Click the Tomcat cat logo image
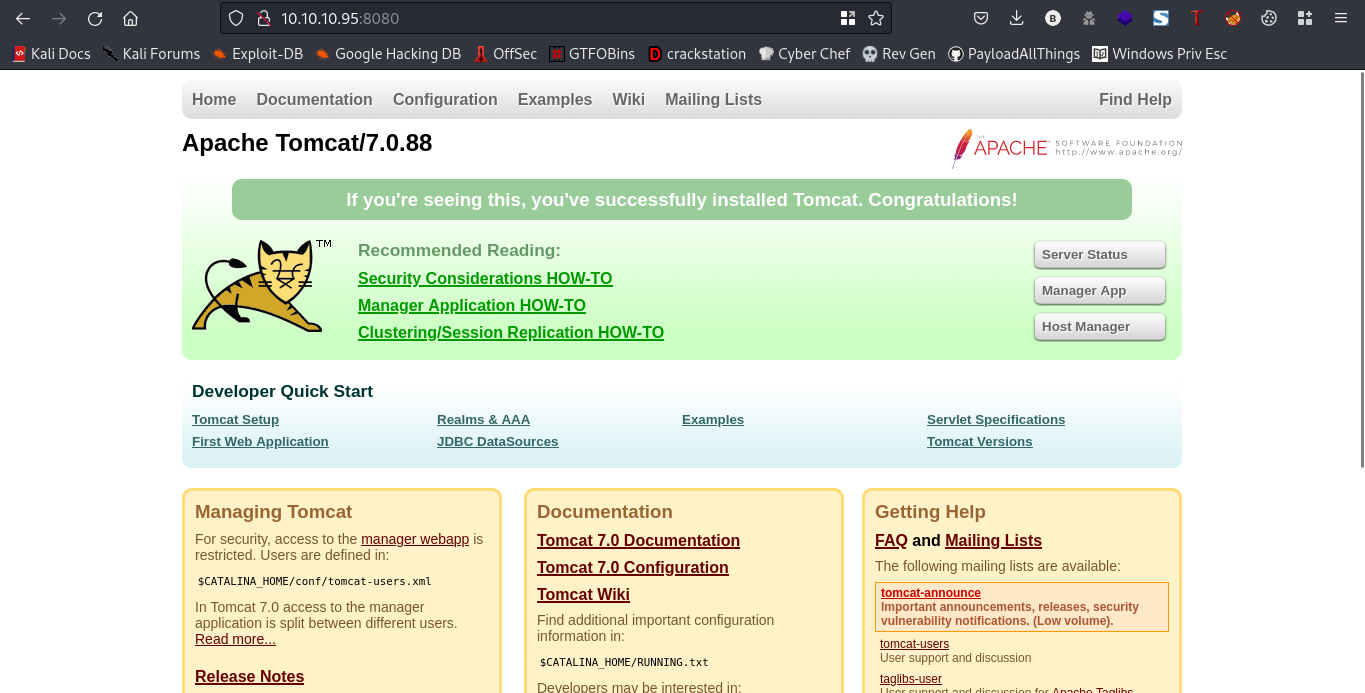 coord(261,286)
